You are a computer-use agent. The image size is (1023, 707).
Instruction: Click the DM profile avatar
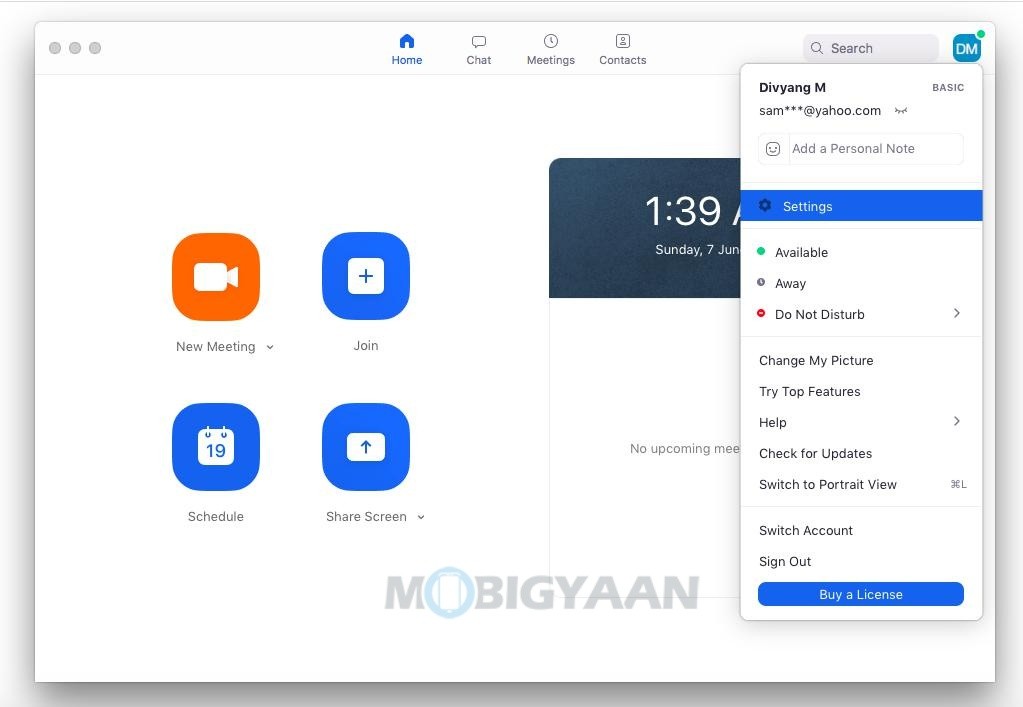[x=966, y=48]
